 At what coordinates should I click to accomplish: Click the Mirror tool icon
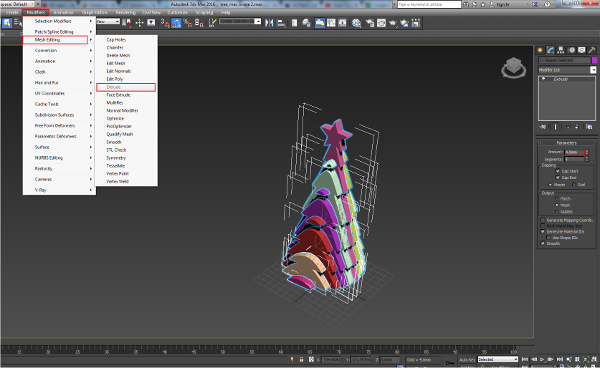click(x=269, y=23)
